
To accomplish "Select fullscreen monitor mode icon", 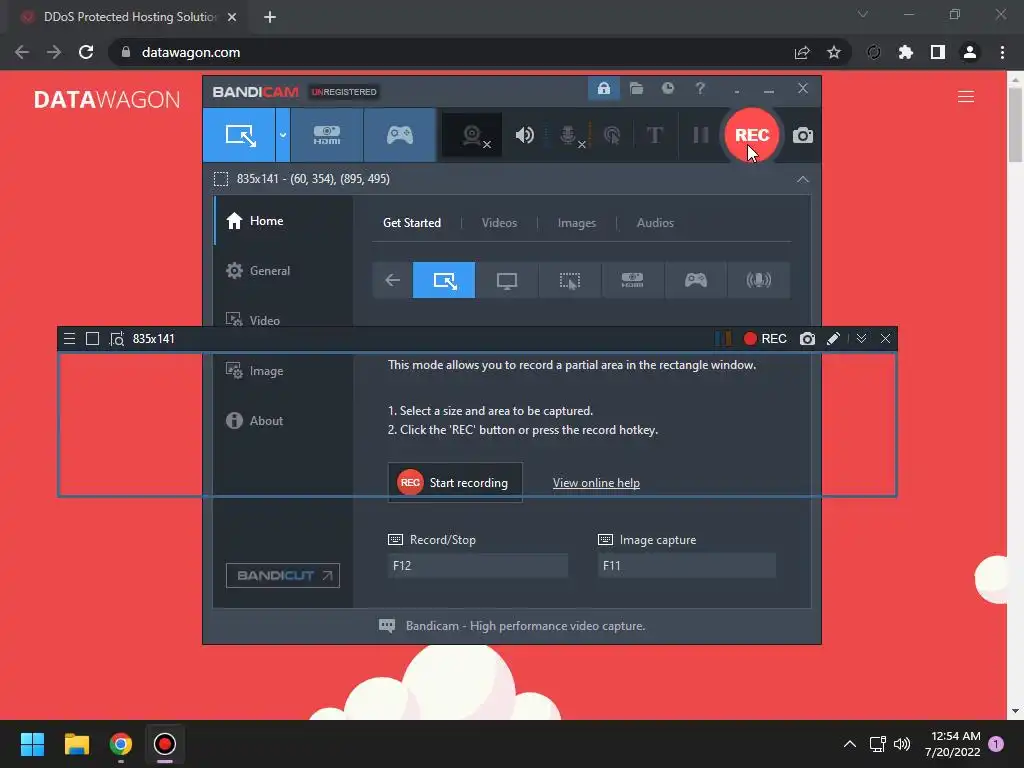I will point(507,280).
